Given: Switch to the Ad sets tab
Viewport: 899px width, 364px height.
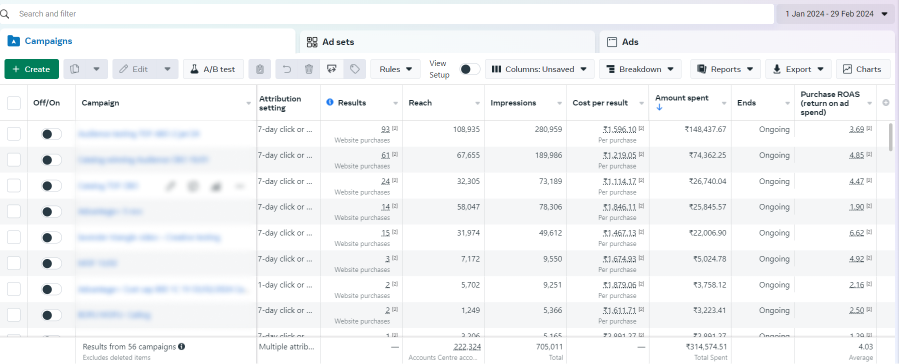Looking at the screenshot, I should click(447, 42).
